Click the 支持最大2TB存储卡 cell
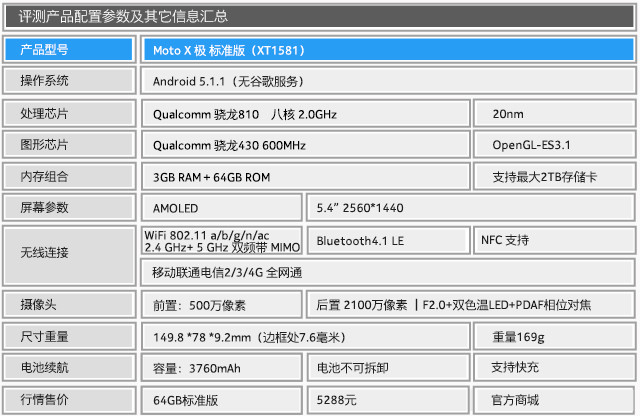 tap(552, 177)
